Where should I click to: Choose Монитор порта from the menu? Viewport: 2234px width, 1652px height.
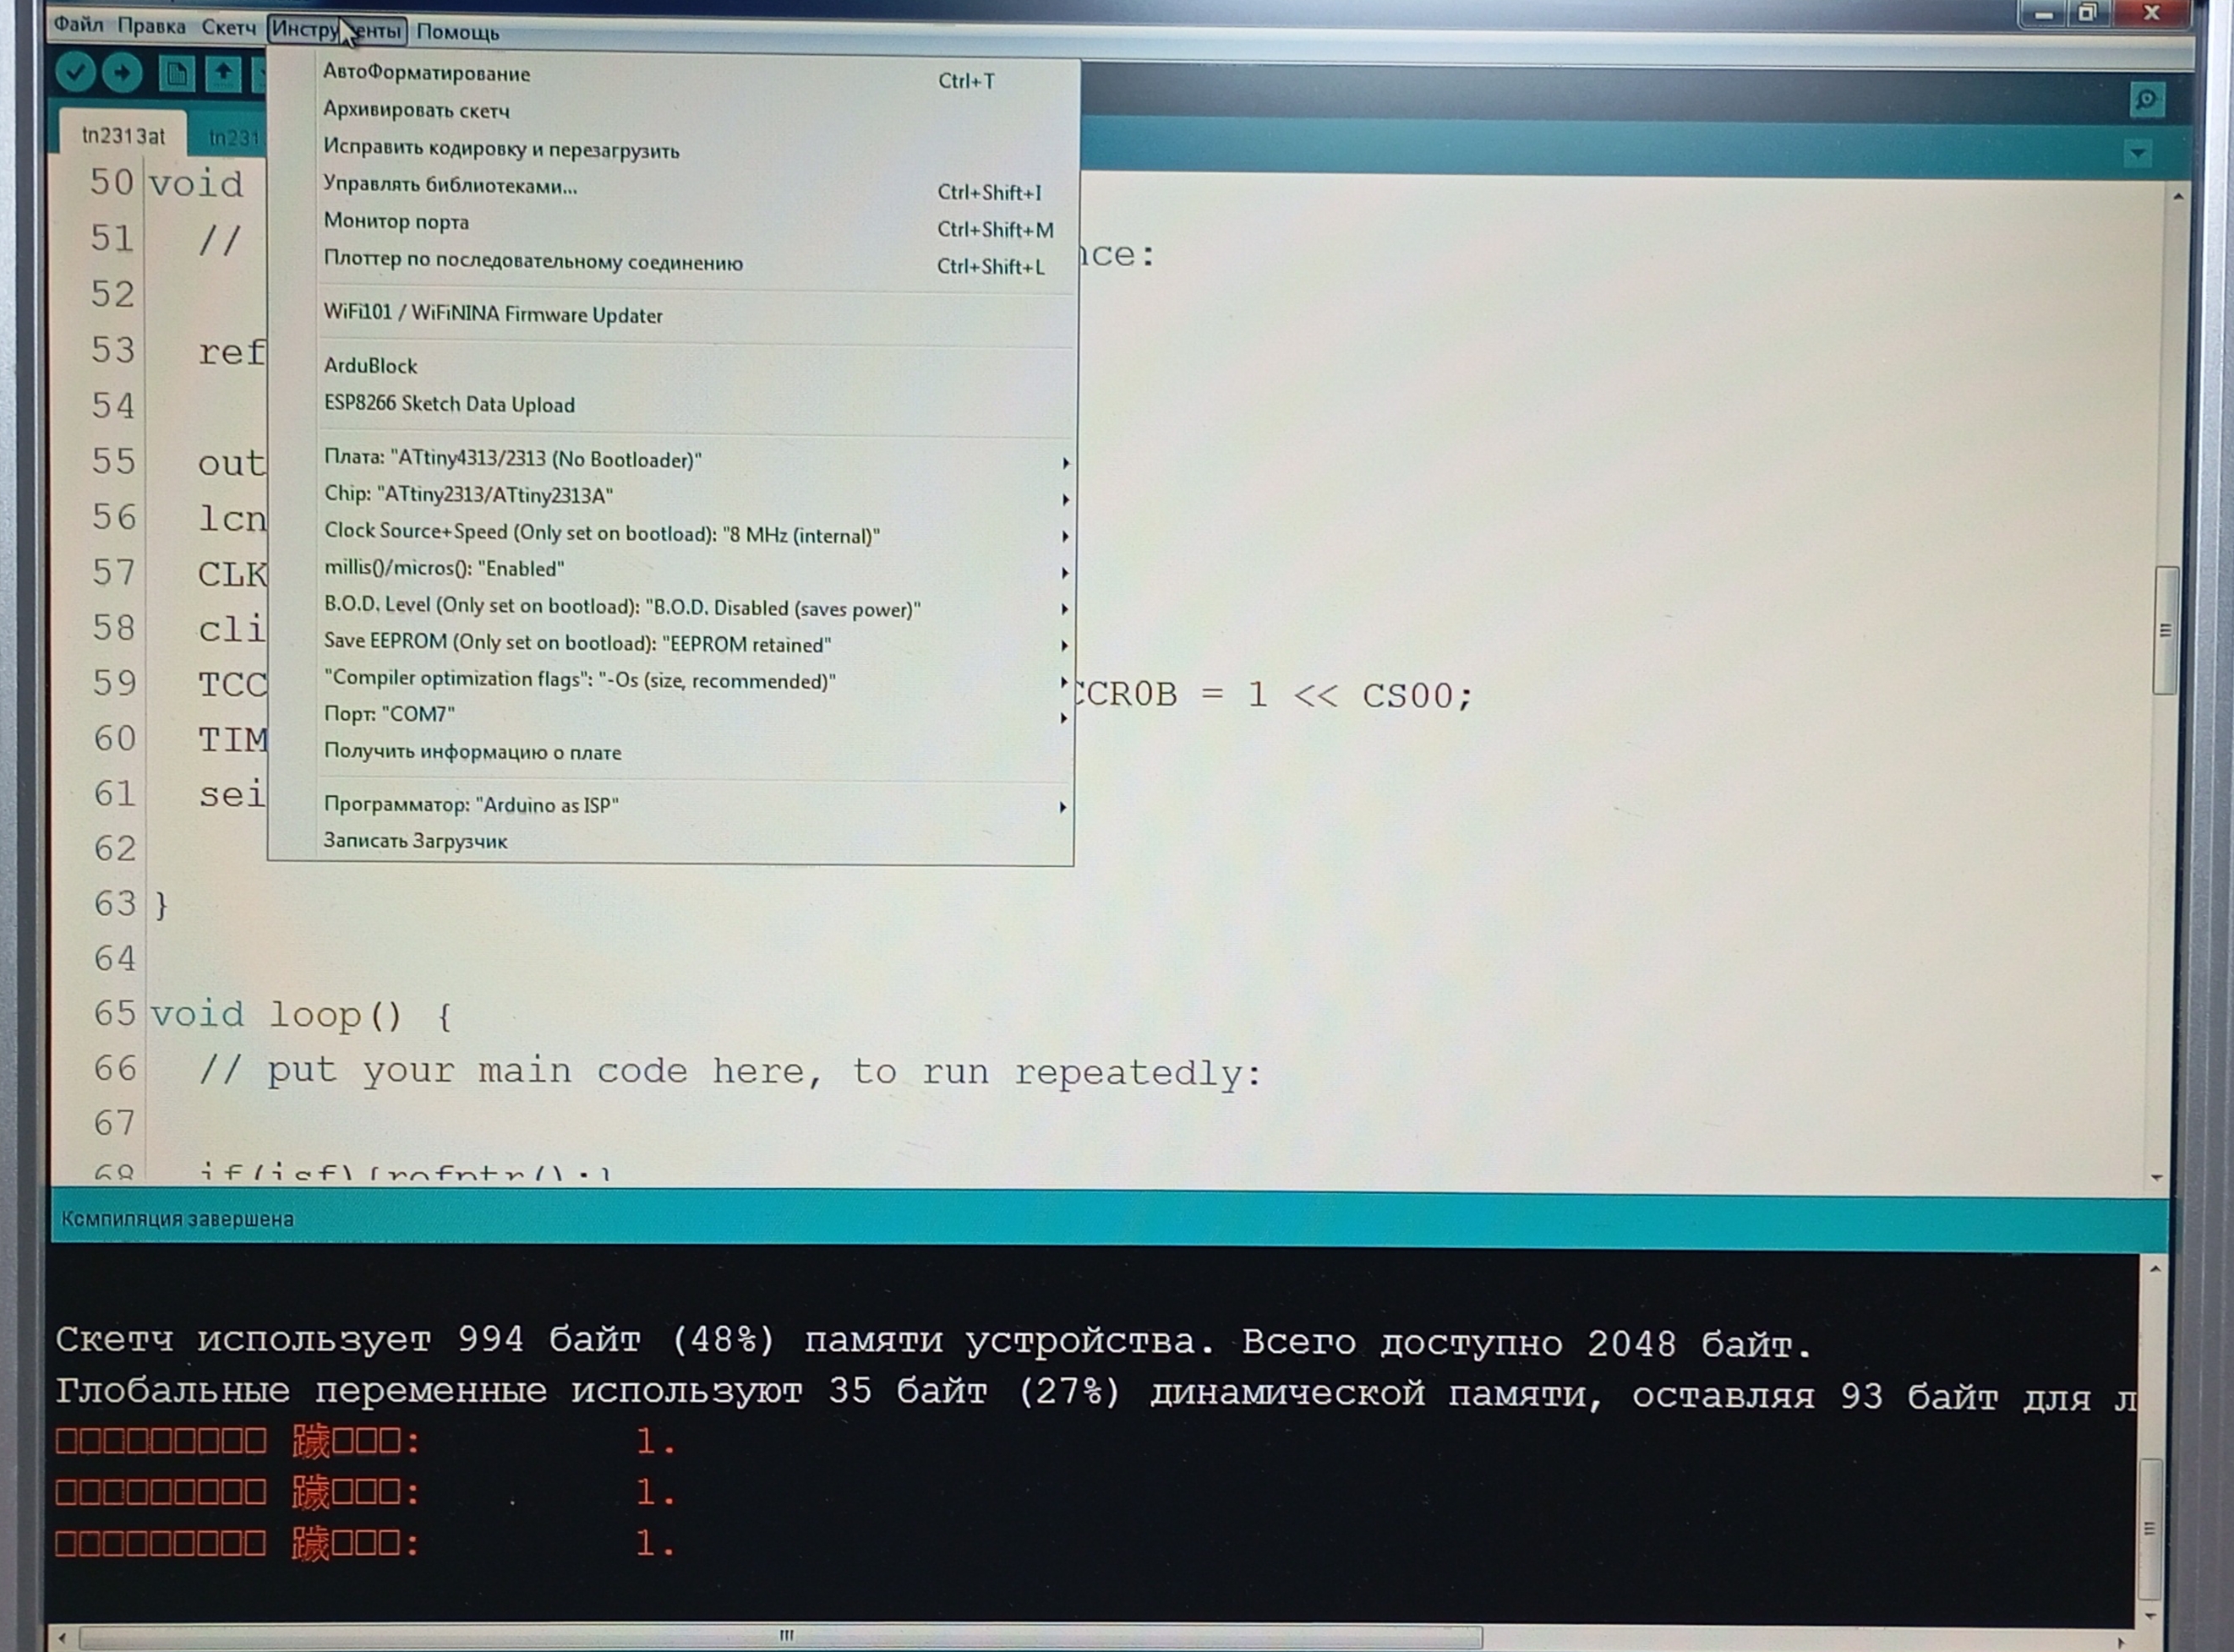pos(396,222)
